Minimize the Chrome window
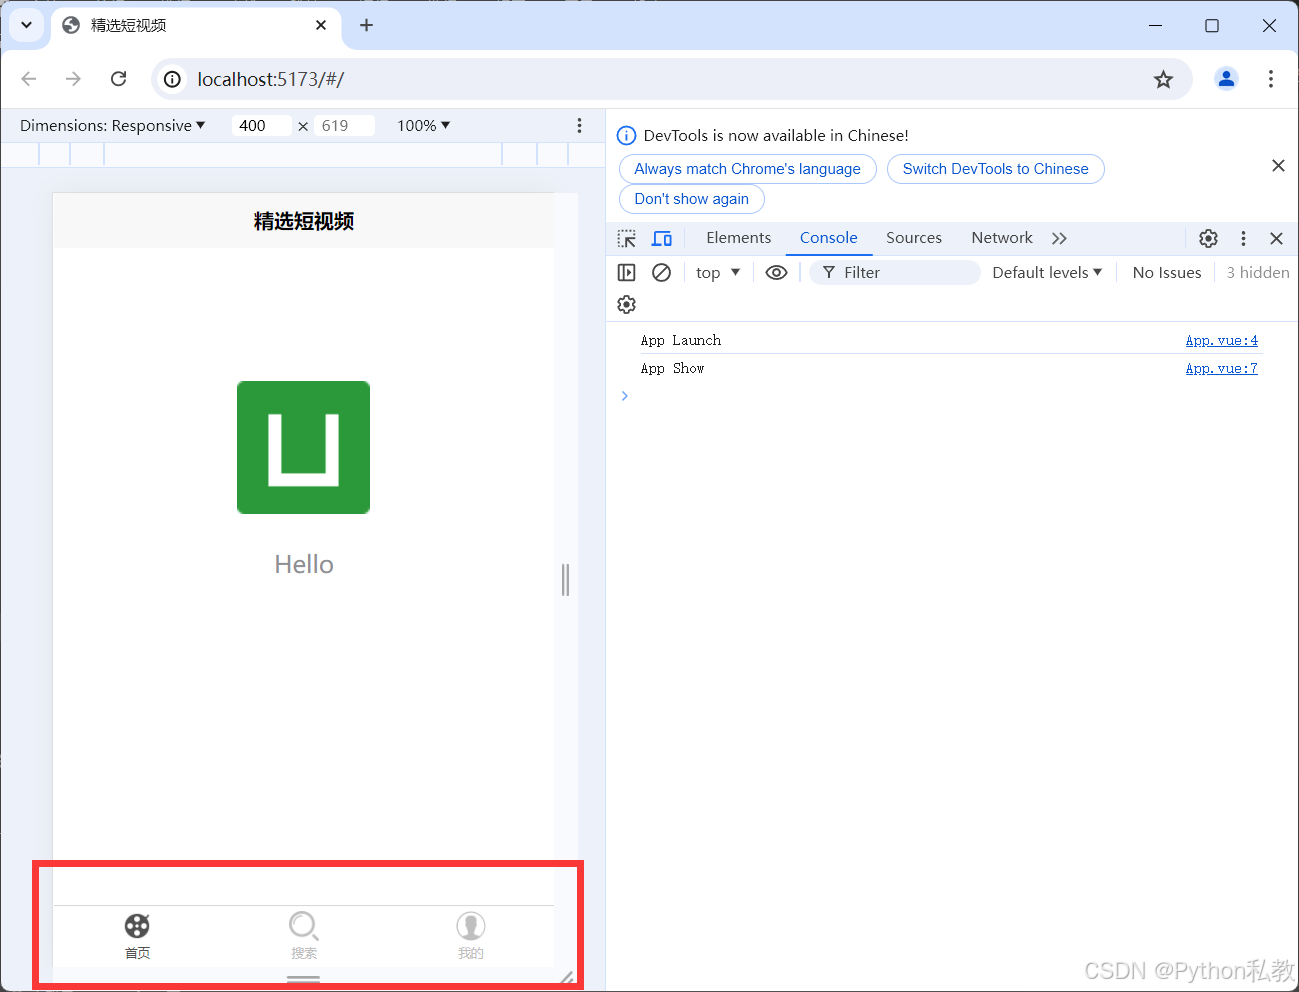 coord(1156,25)
